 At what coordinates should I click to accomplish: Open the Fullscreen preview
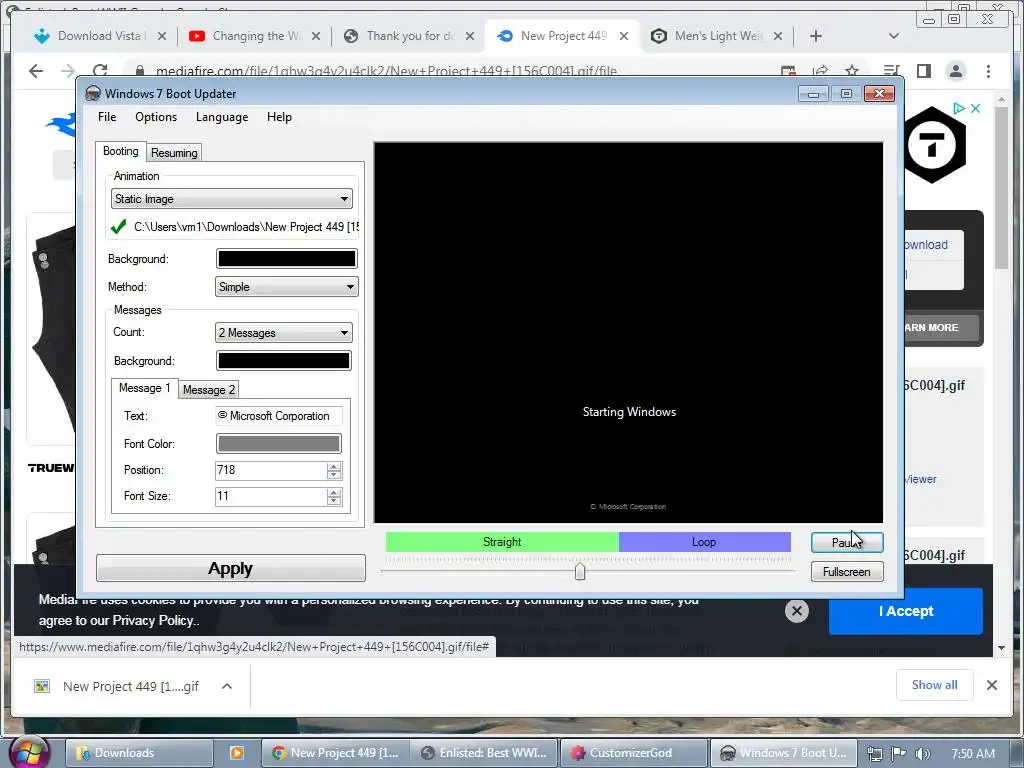pos(847,571)
